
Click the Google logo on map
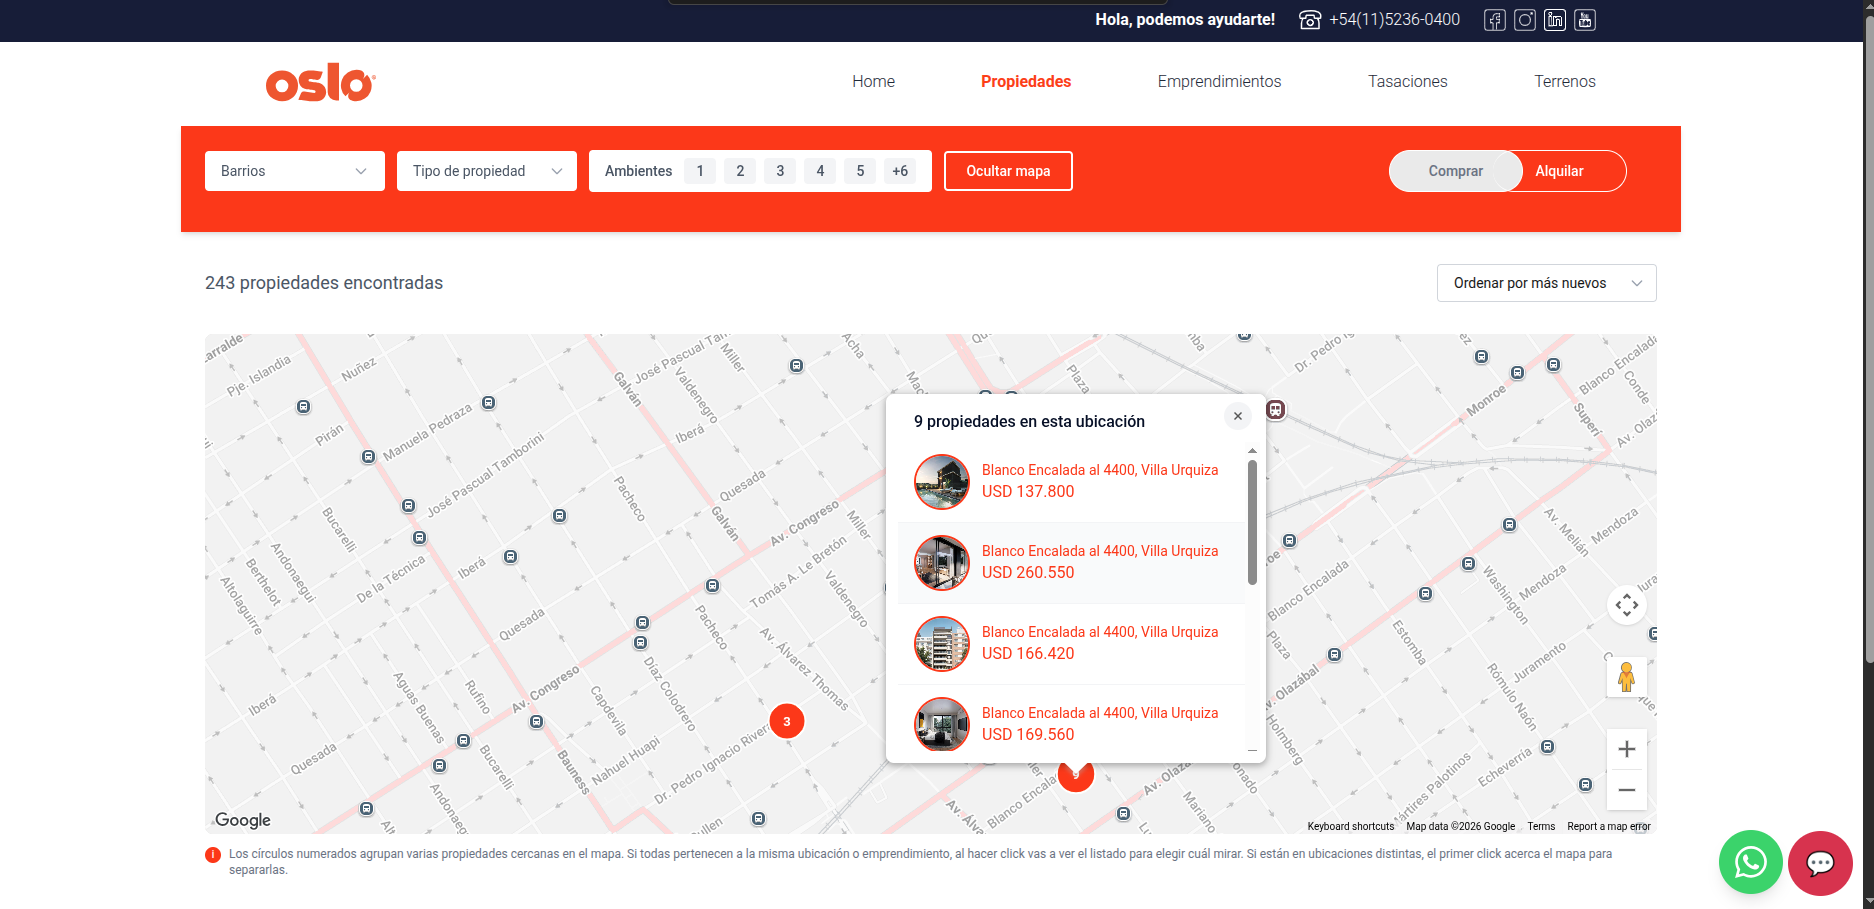(x=243, y=820)
